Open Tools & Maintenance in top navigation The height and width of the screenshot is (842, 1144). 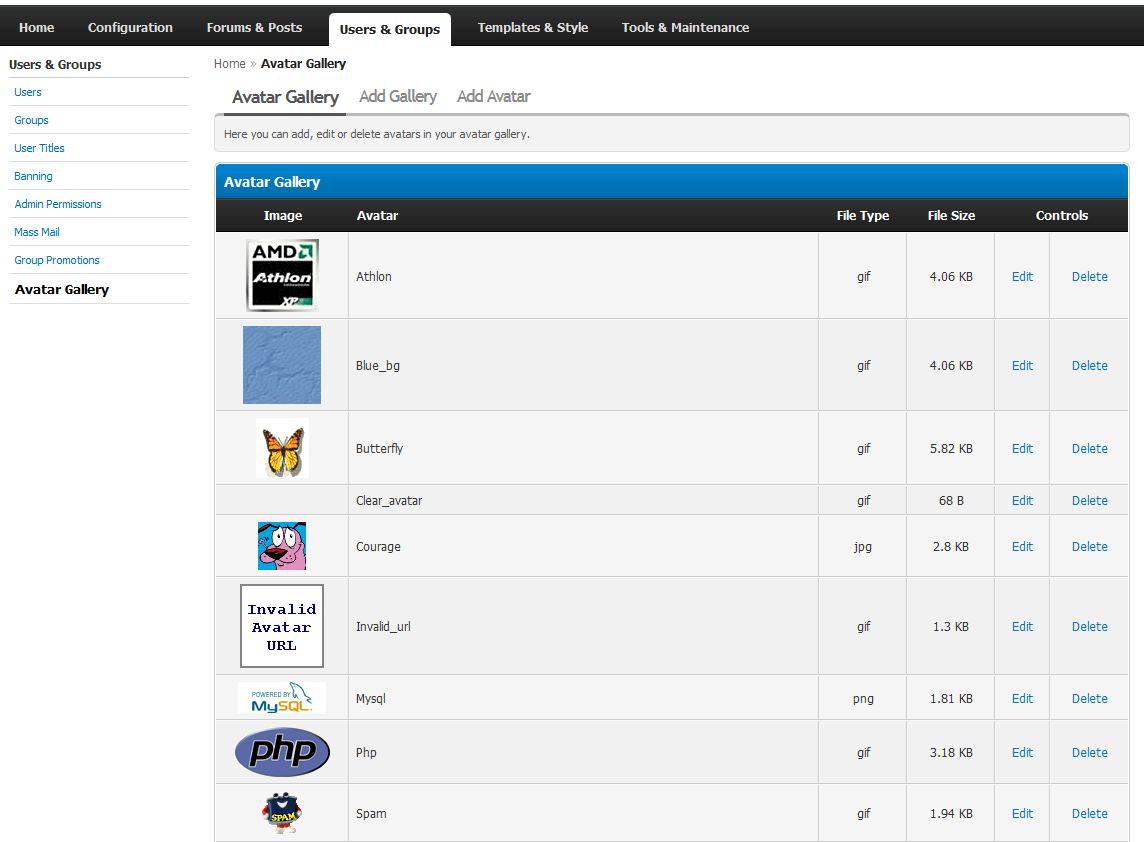pos(685,28)
